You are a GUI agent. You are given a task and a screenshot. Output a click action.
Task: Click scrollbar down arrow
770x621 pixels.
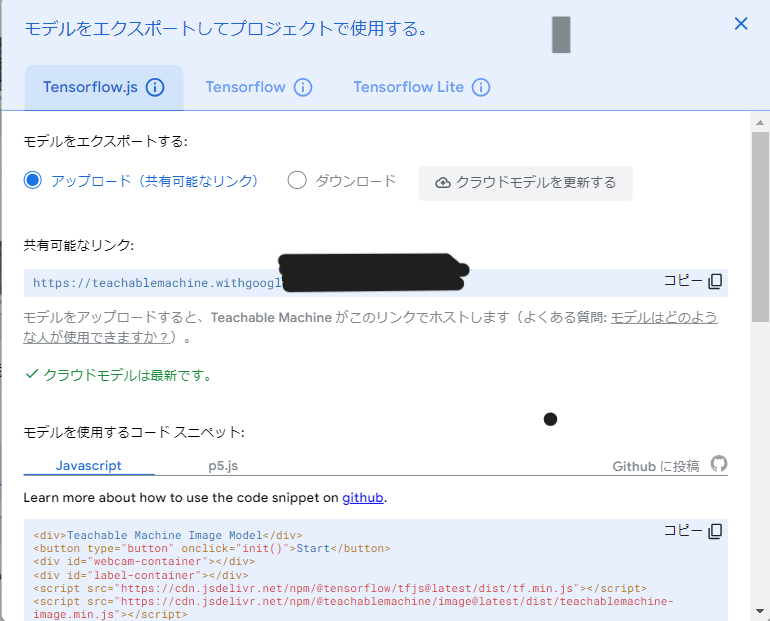[x=760, y=611]
